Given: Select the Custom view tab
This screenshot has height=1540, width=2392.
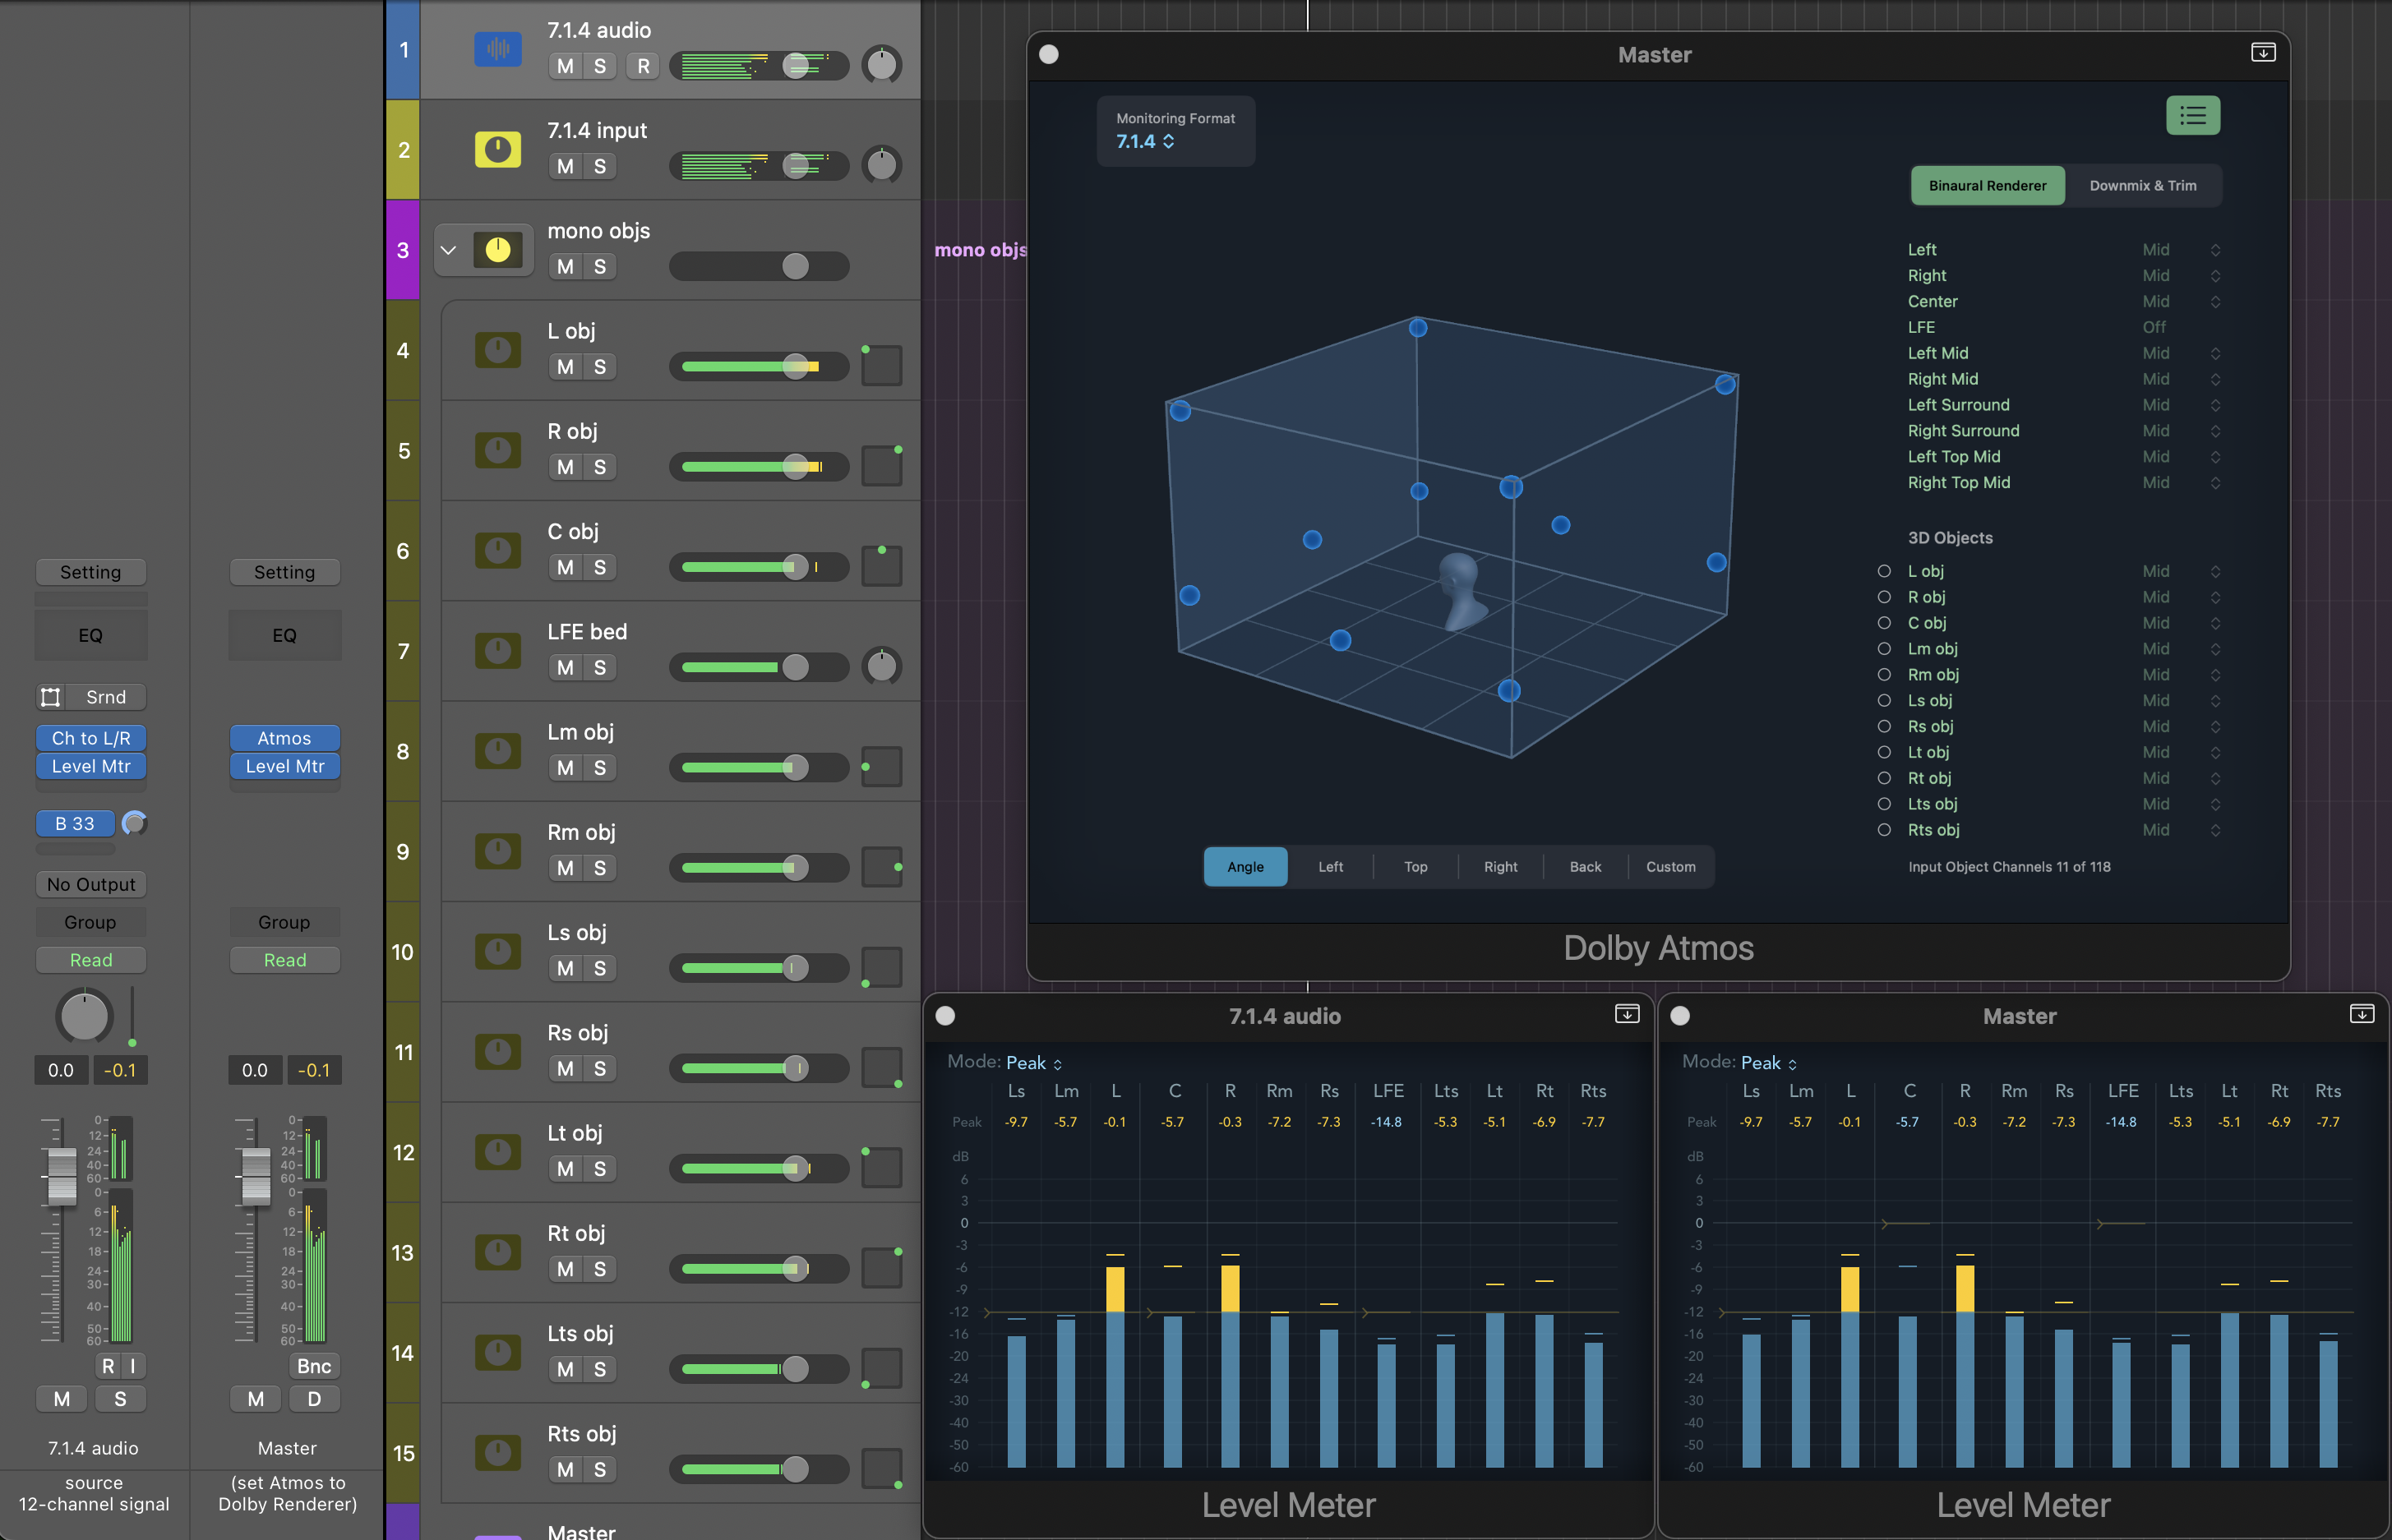Looking at the screenshot, I should (1670, 867).
